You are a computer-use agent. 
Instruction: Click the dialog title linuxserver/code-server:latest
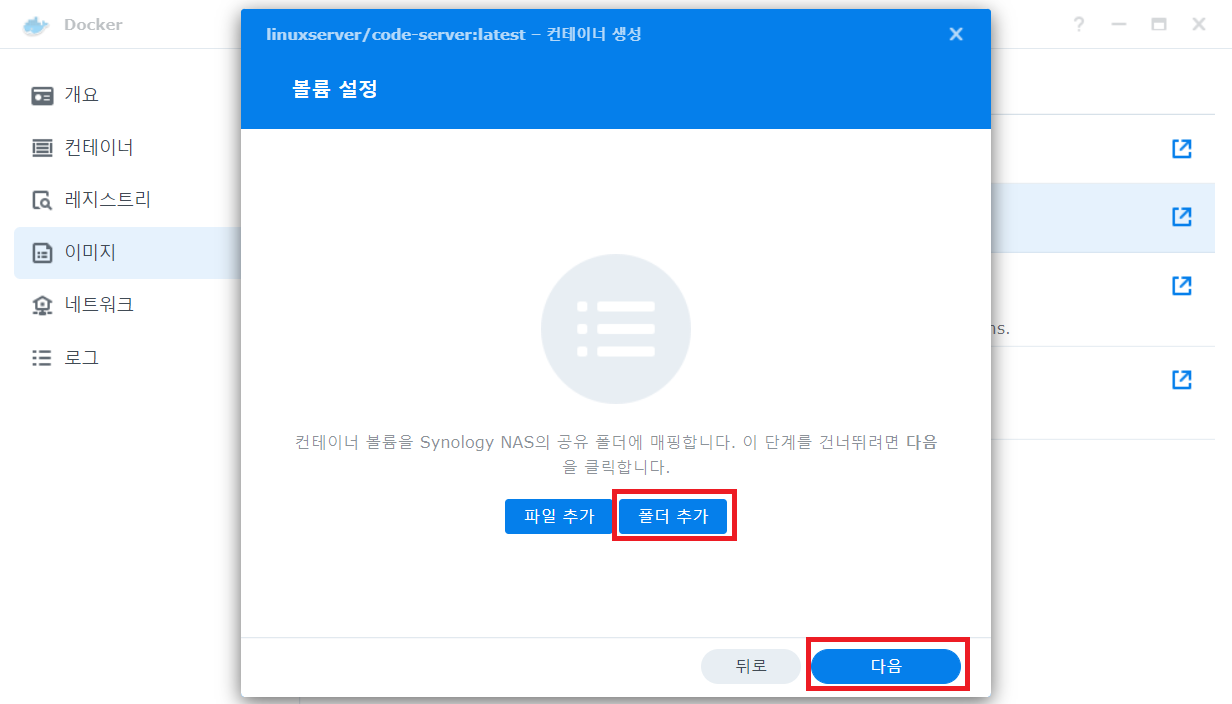point(395,34)
